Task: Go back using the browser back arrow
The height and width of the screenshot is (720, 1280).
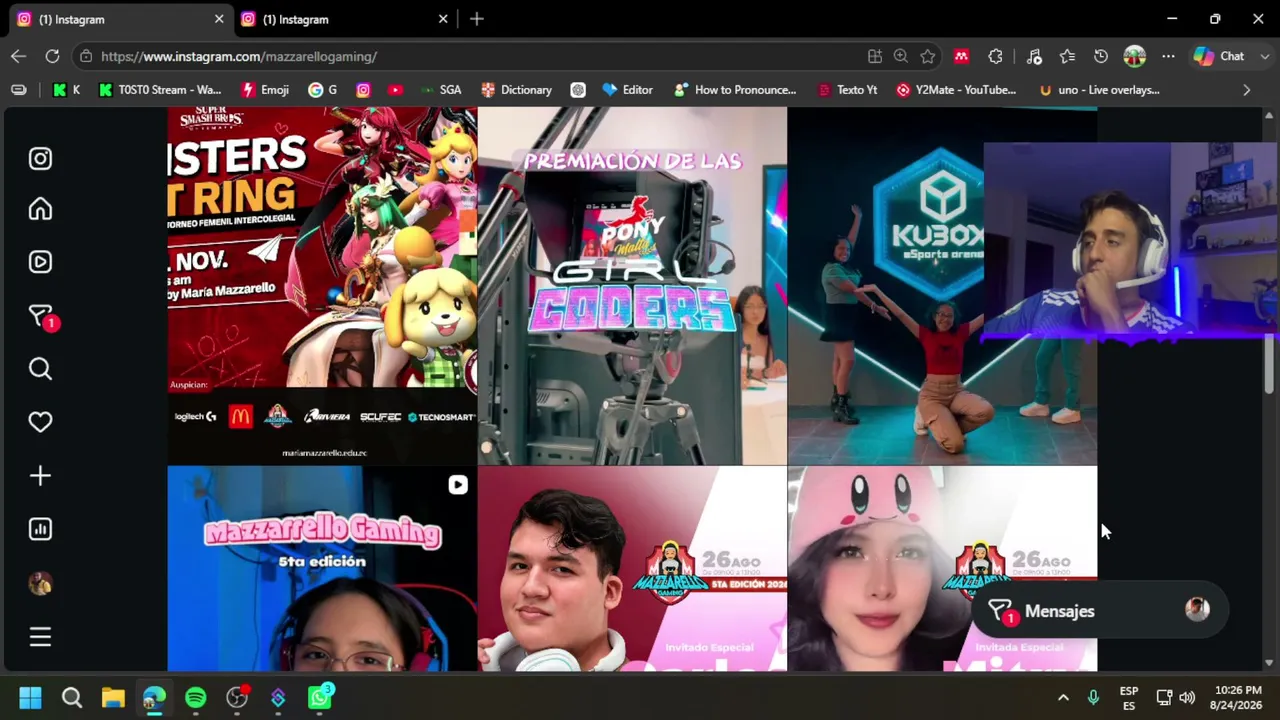Action: (19, 56)
